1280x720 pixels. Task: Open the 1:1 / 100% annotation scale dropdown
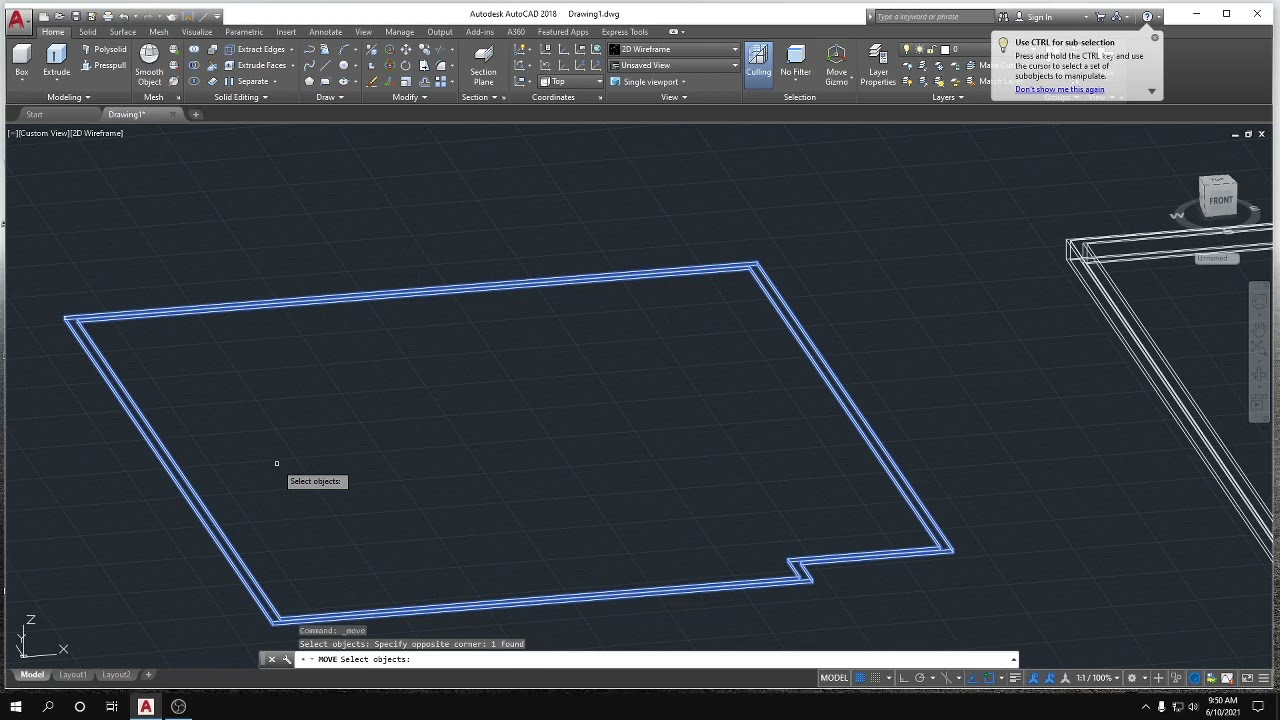click(x=1096, y=678)
